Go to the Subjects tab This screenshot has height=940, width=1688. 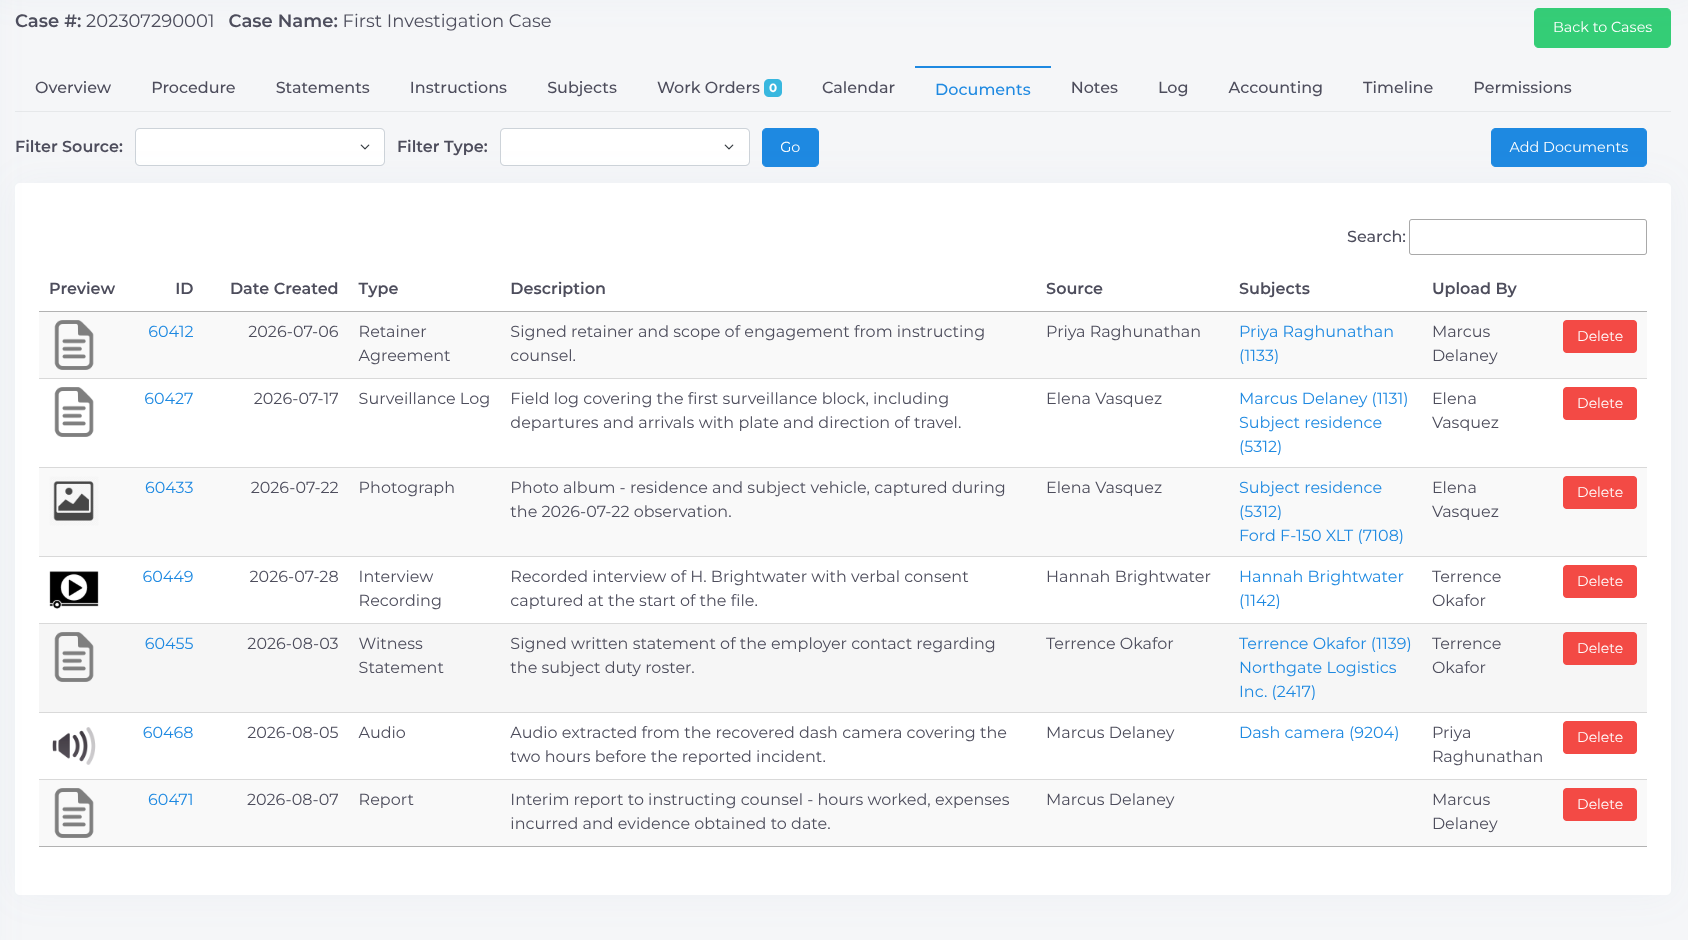(x=582, y=87)
